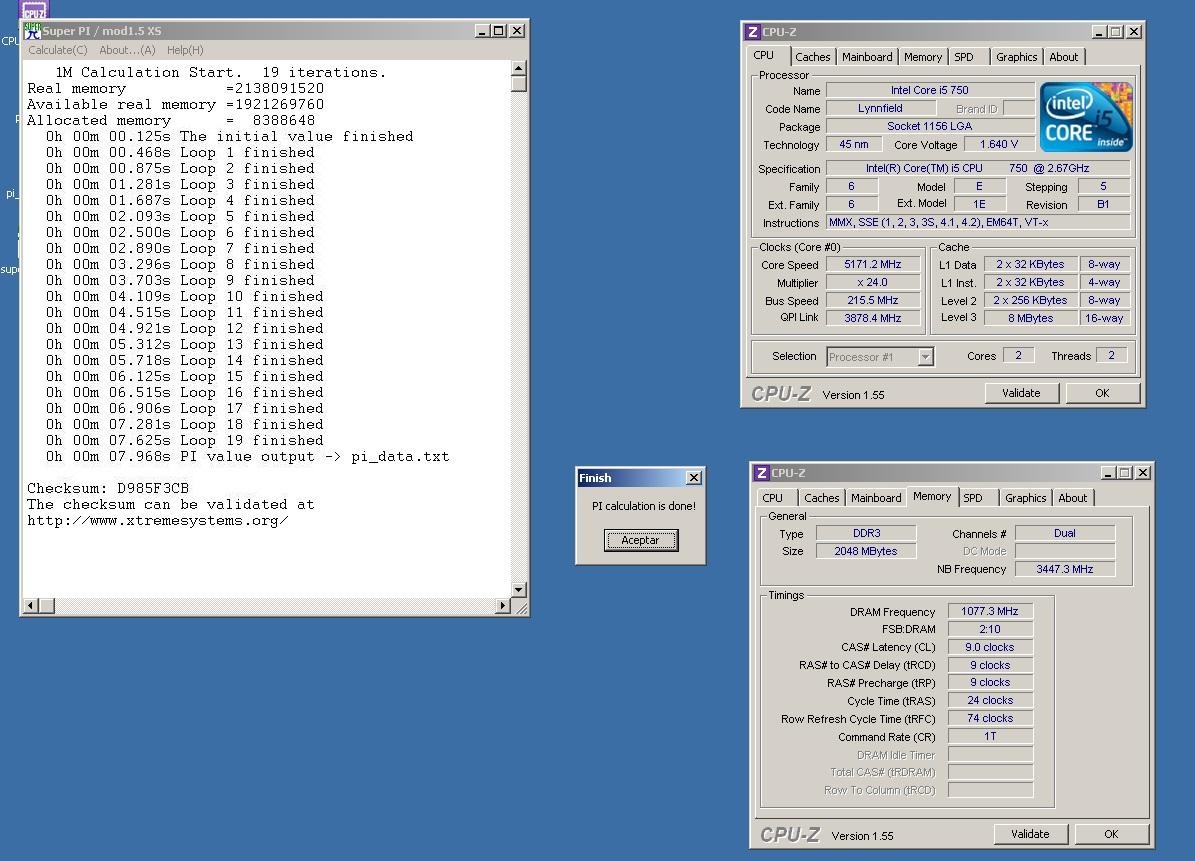
Task: Click the Intel Core i5 logo
Action: tap(1086, 117)
